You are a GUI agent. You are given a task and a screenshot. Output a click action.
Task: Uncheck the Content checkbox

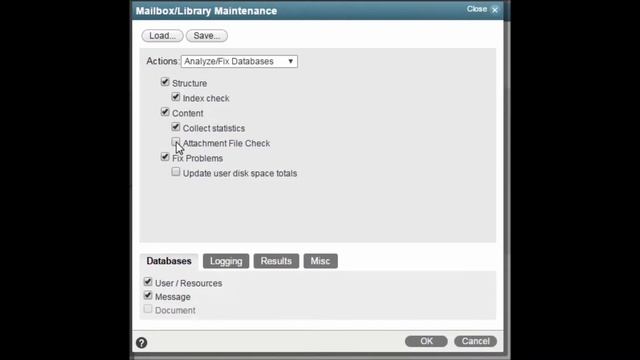point(165,112)
